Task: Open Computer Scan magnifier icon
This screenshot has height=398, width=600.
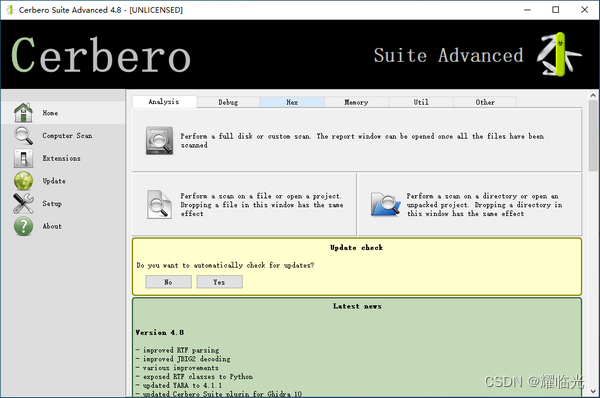Action: point(23,135)
